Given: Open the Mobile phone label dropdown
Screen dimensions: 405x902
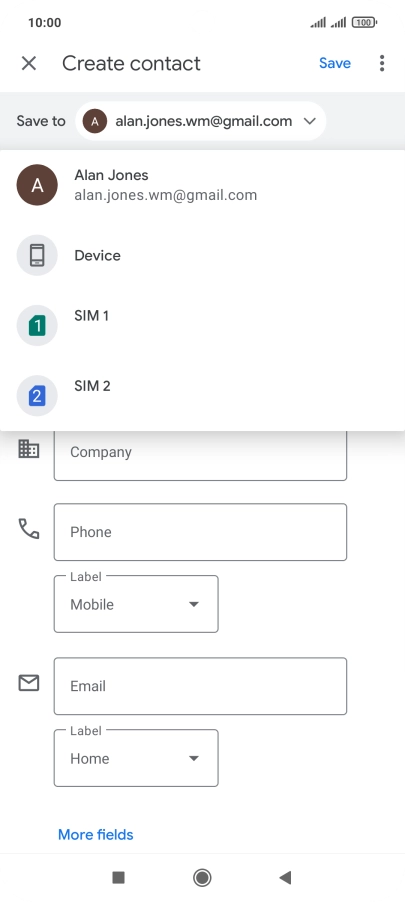Looking at the screenshot, I should click(x=136, y=604).
